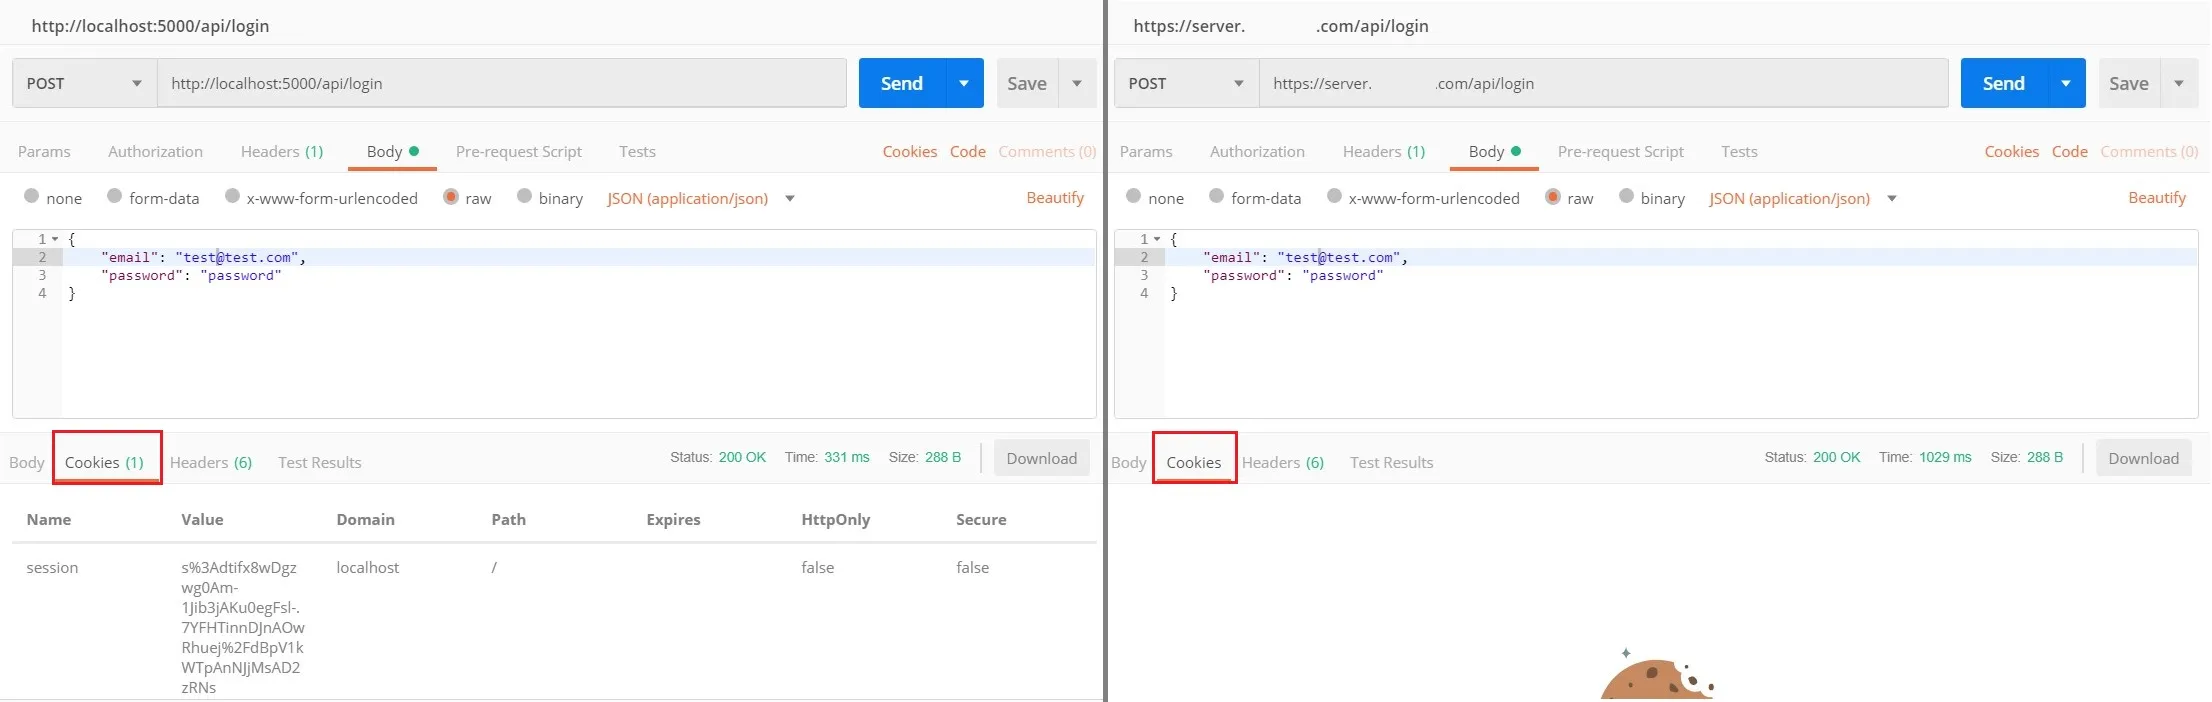Select the binary radio in the localhost window
Image resolution: width=2212 pixels, height=702 pixels.
(x=524, y=197)
